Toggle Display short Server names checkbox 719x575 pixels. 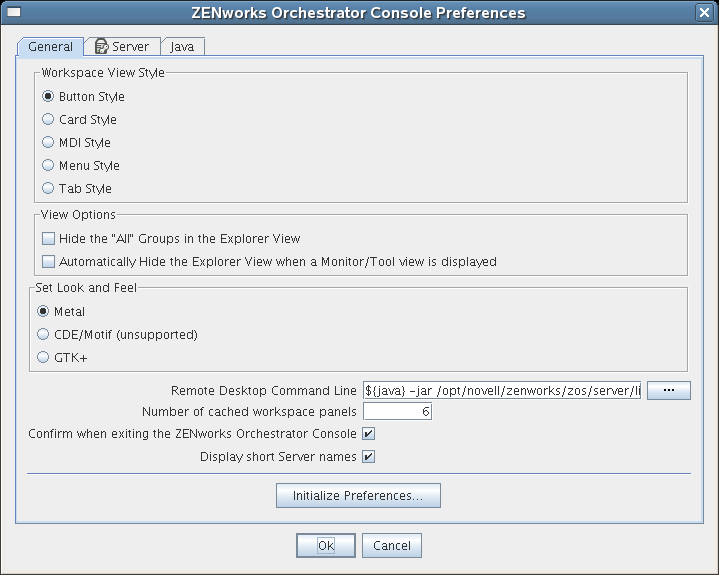click(x=368, y=456)
